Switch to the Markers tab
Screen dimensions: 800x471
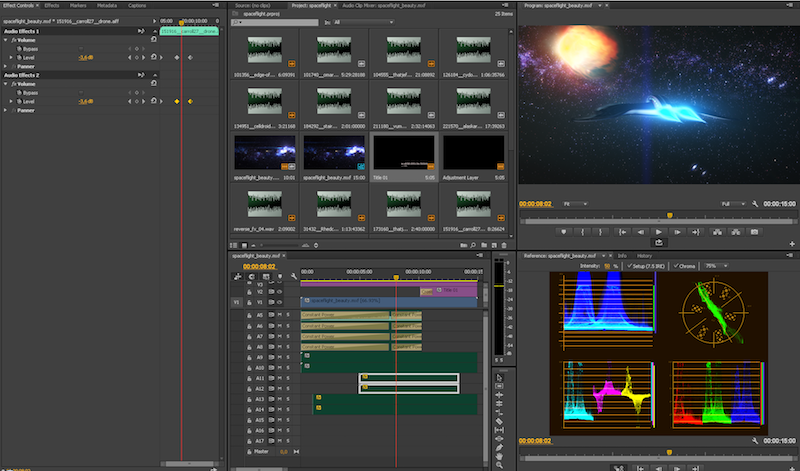pos(78,5)
